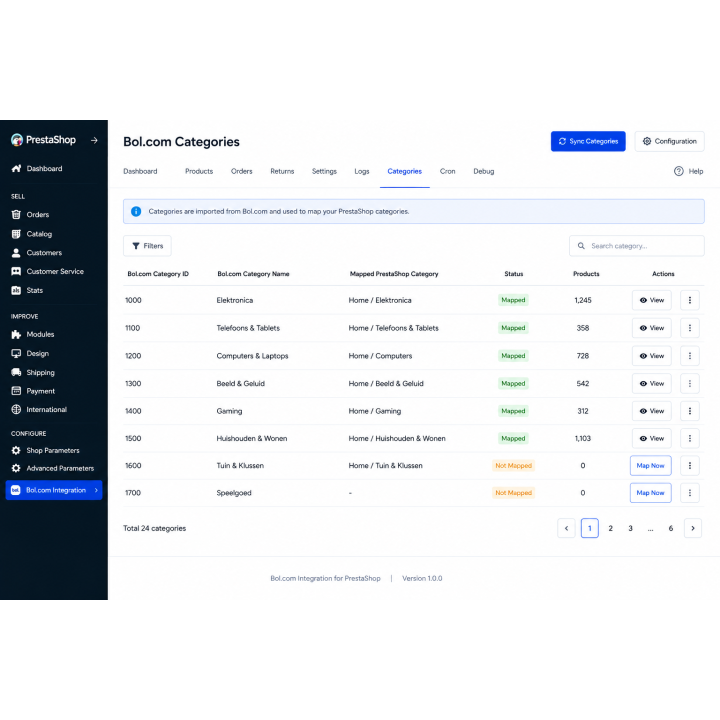The image size is (720, 720).
Task: Switch to the Logs tab
Action: click(362, 171)
